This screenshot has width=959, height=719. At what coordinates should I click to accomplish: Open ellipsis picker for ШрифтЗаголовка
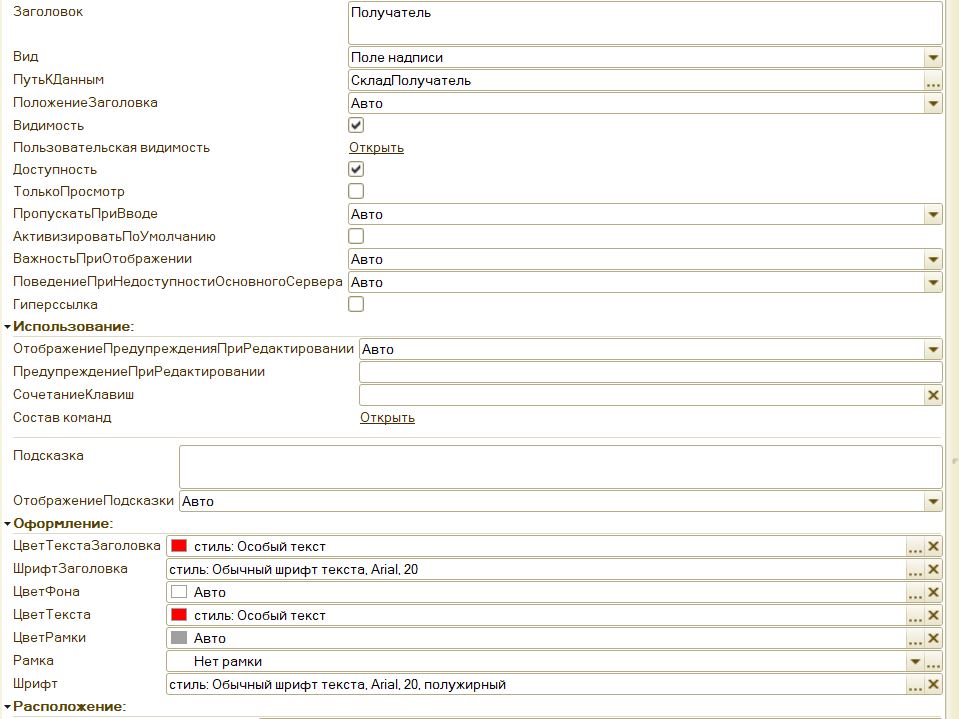point(915,569)
